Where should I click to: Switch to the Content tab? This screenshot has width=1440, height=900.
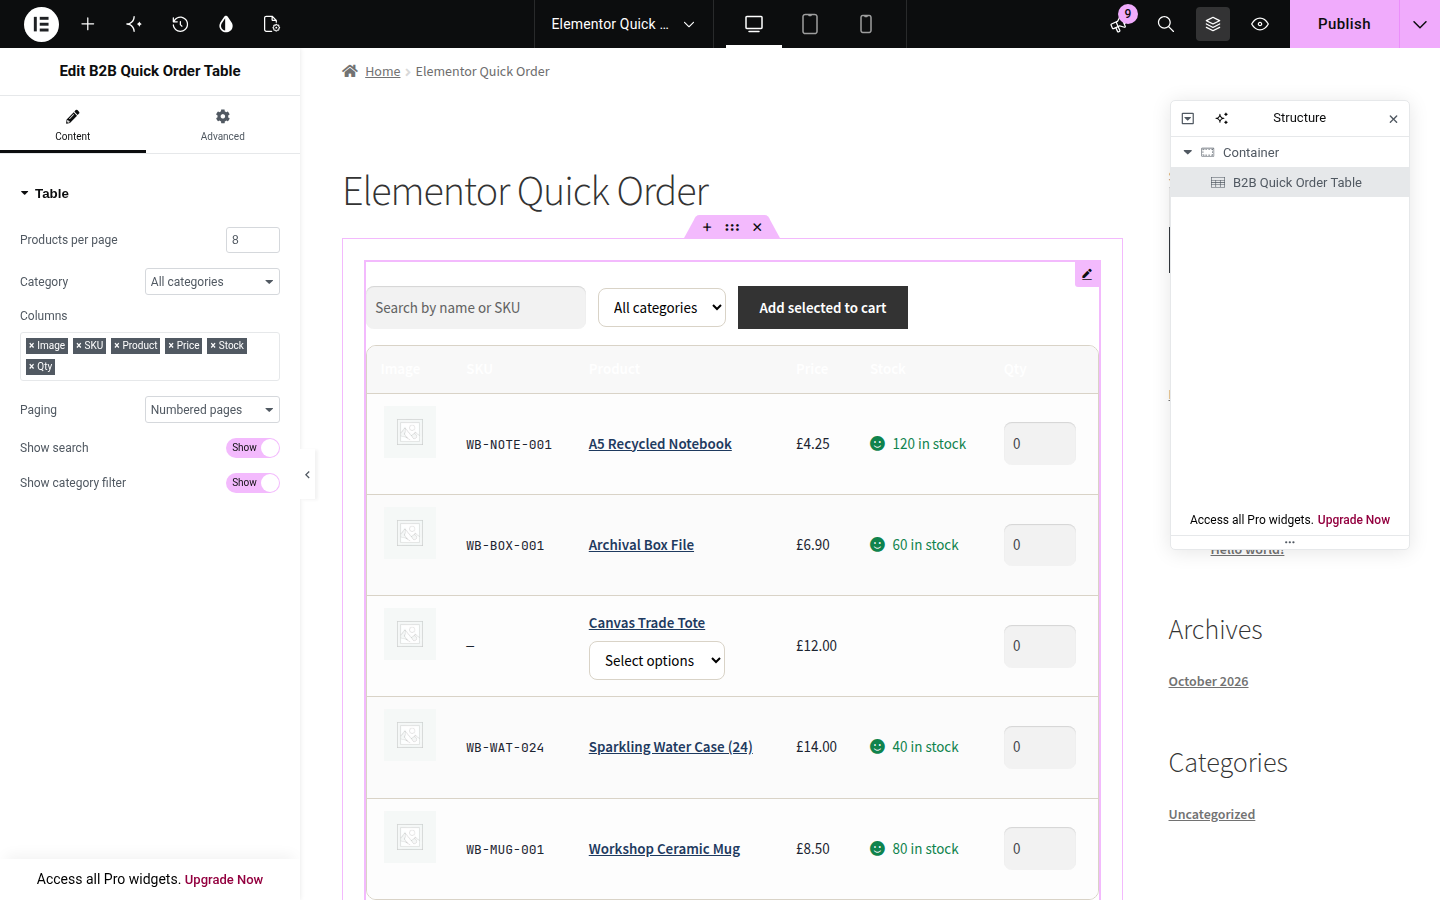coord(73,125)
